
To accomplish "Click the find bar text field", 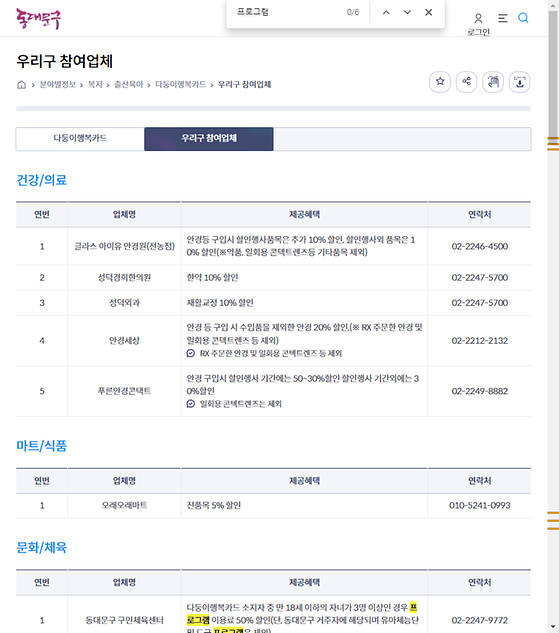I will click(287, 12).
